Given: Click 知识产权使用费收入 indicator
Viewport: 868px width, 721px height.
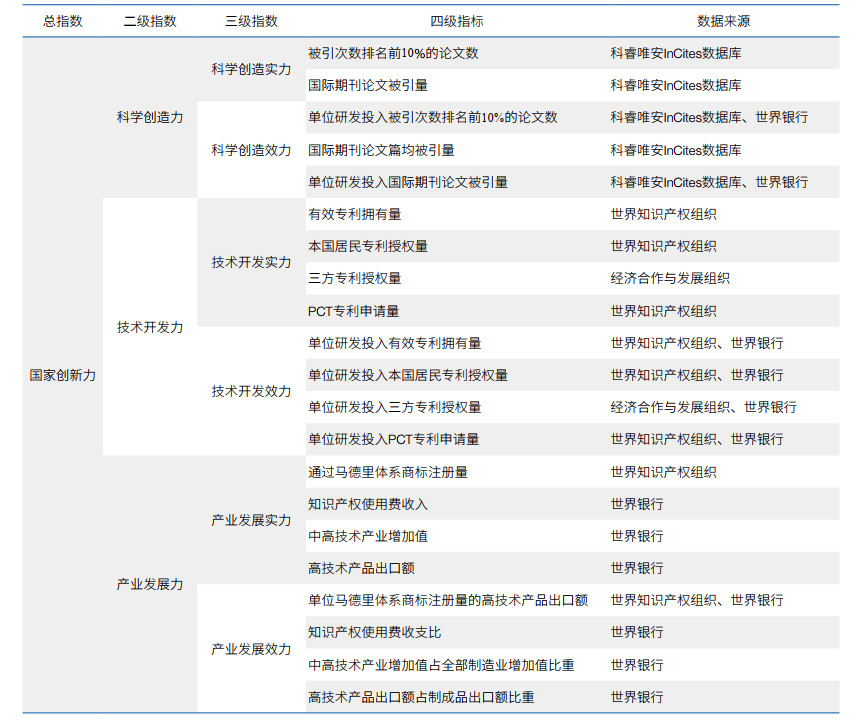Looking at the screenshot, I should 368,504.
